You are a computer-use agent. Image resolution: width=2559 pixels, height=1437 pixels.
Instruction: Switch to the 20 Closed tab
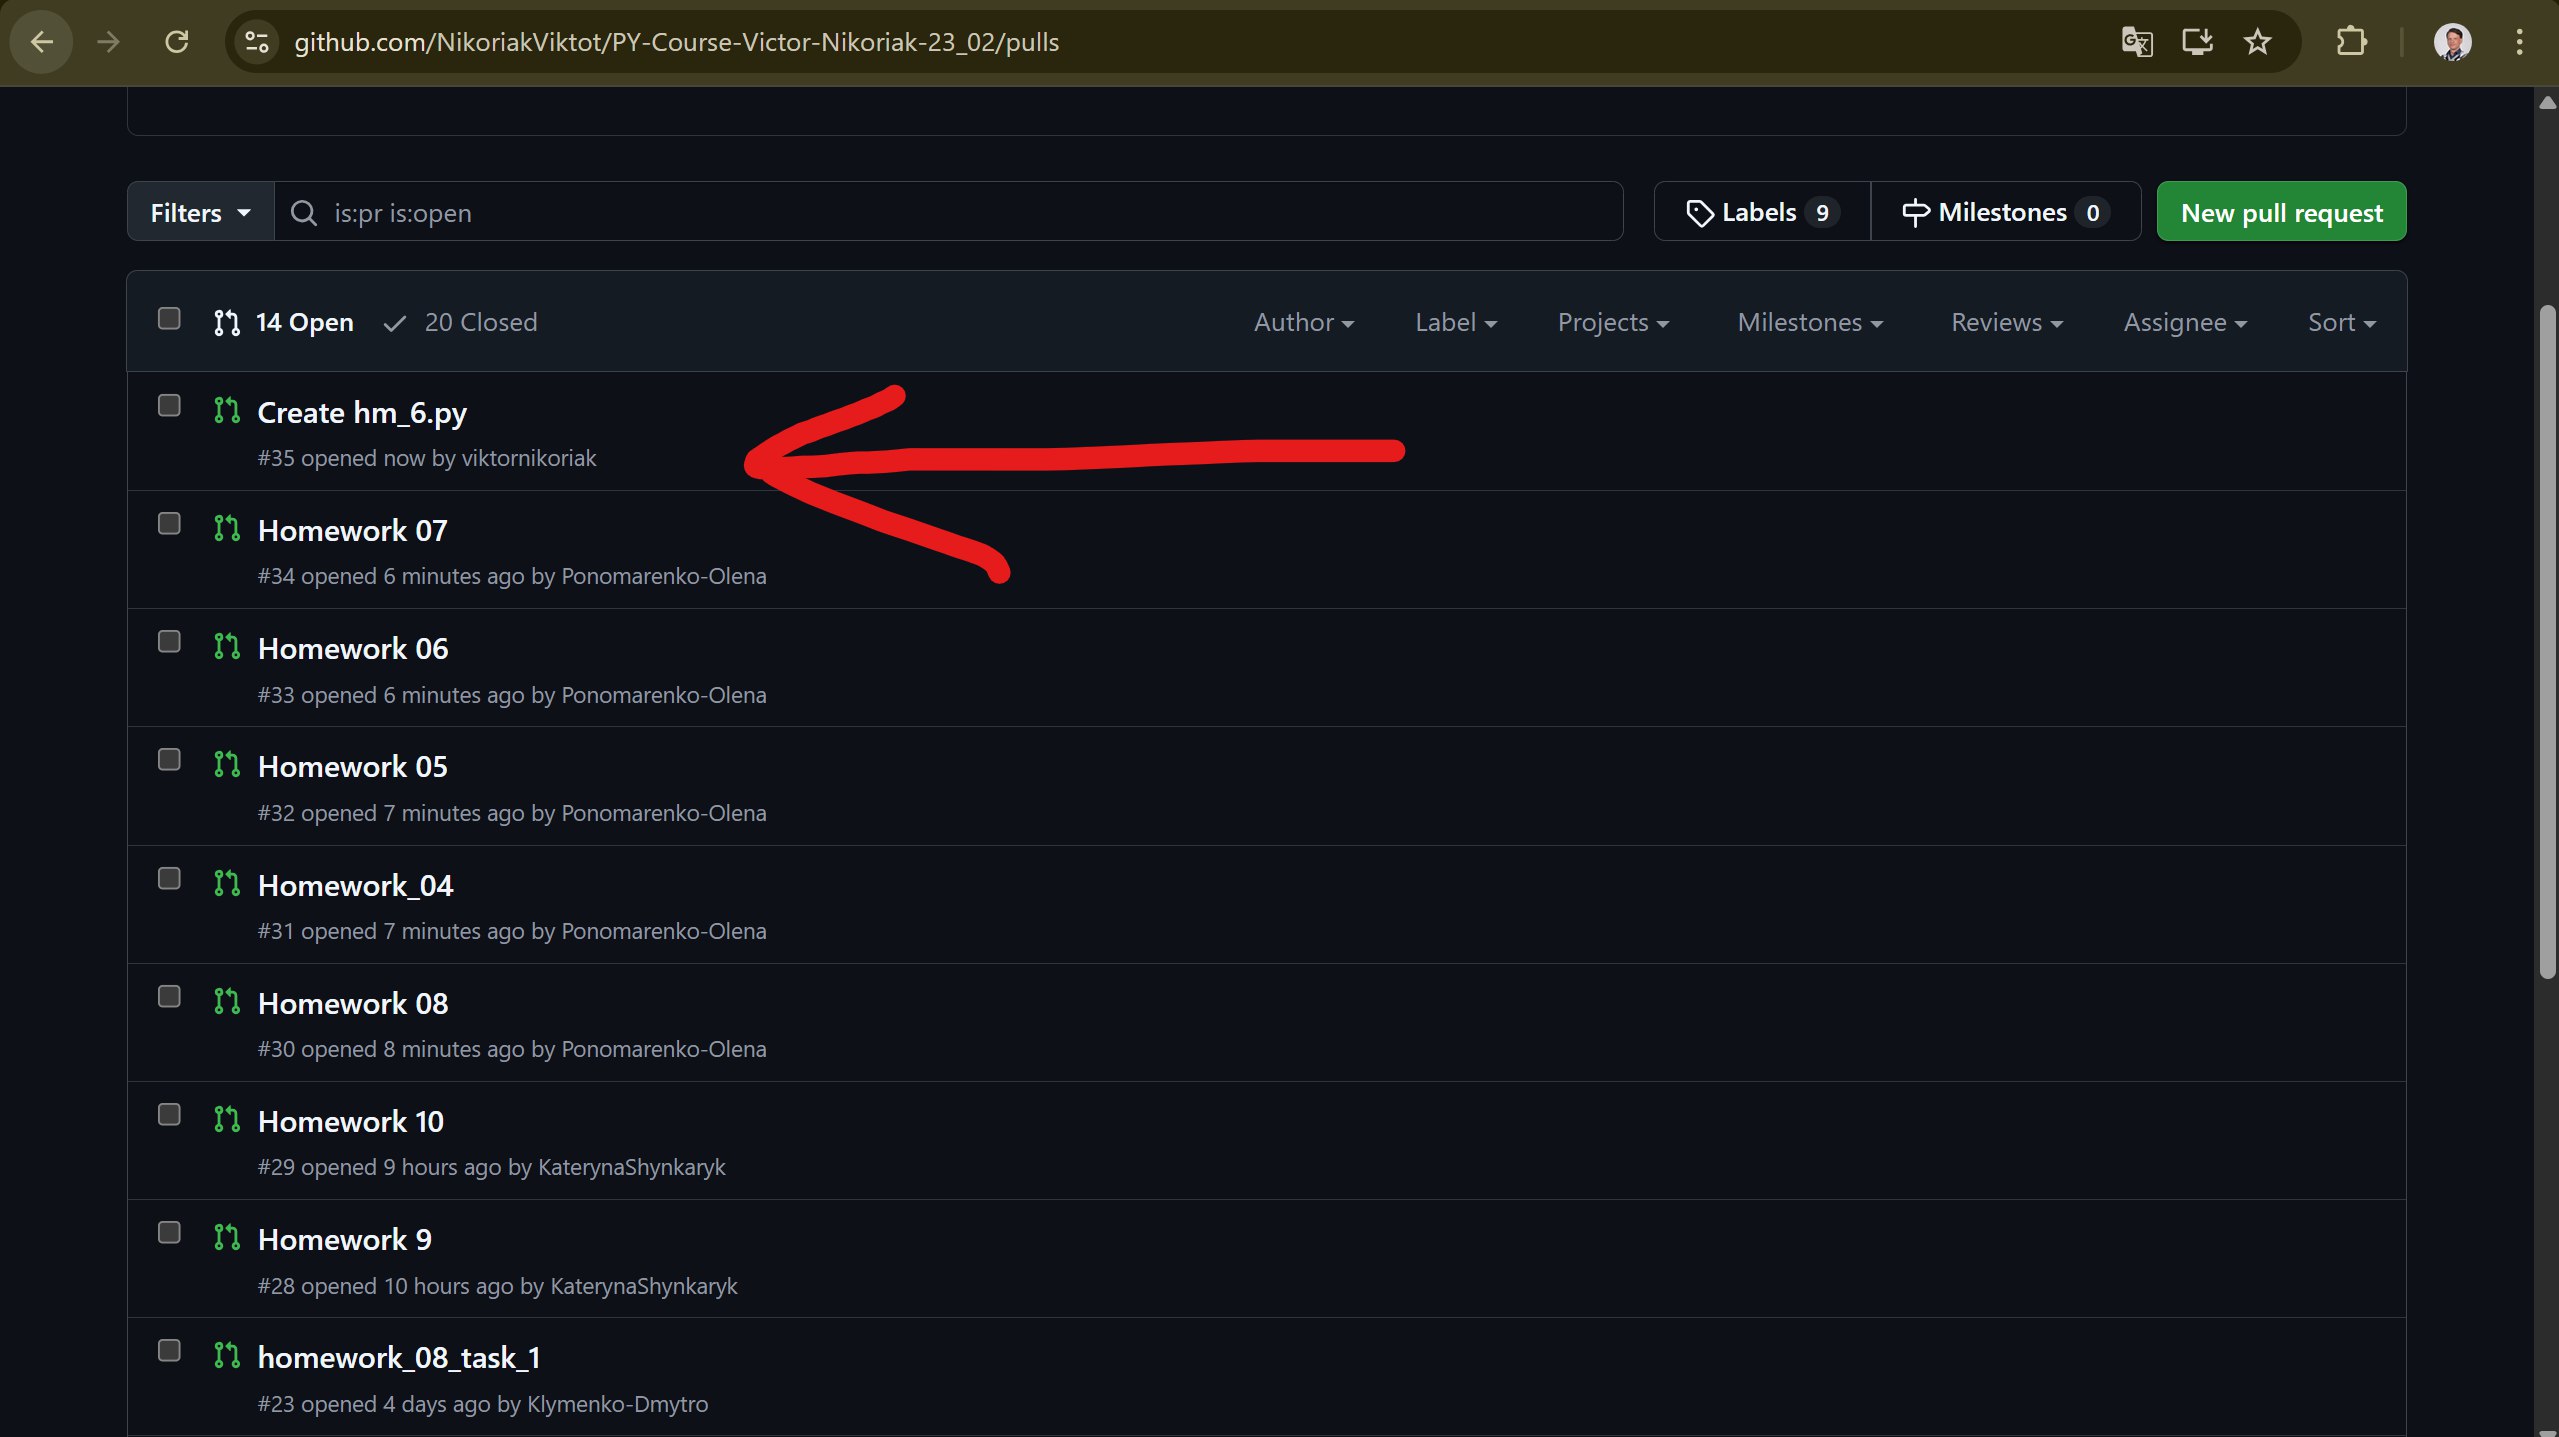[461, 322]
